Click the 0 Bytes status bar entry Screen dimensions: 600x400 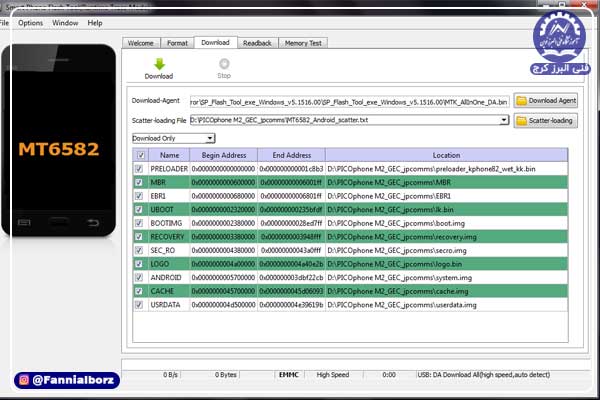tap(225, 375)
